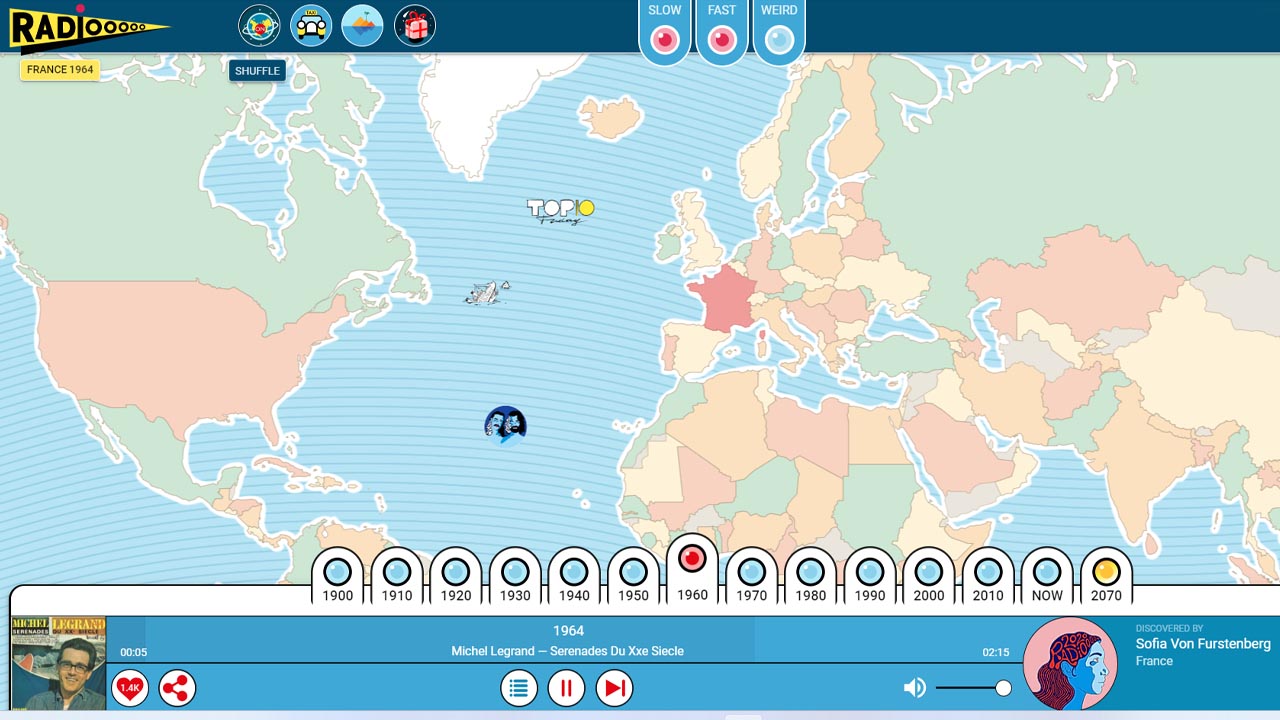Share the current track
1280x720 pixels.
177,688
